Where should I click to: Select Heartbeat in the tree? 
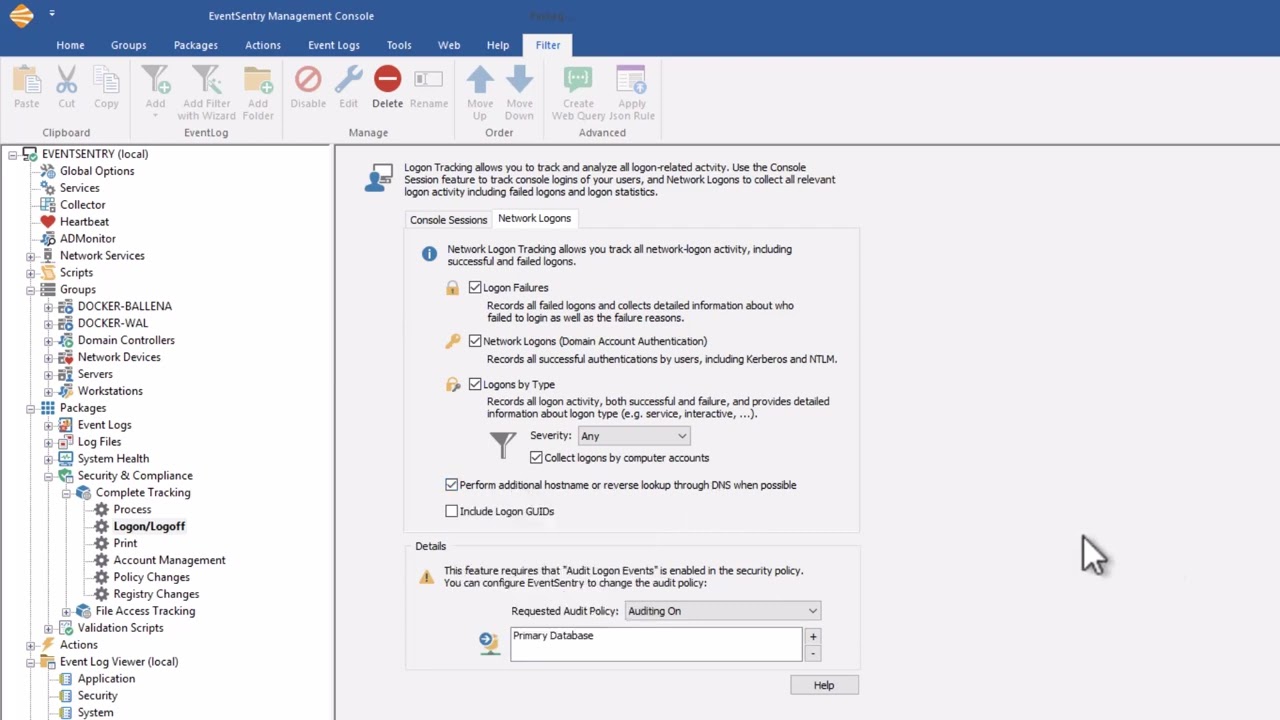point(84,222)
